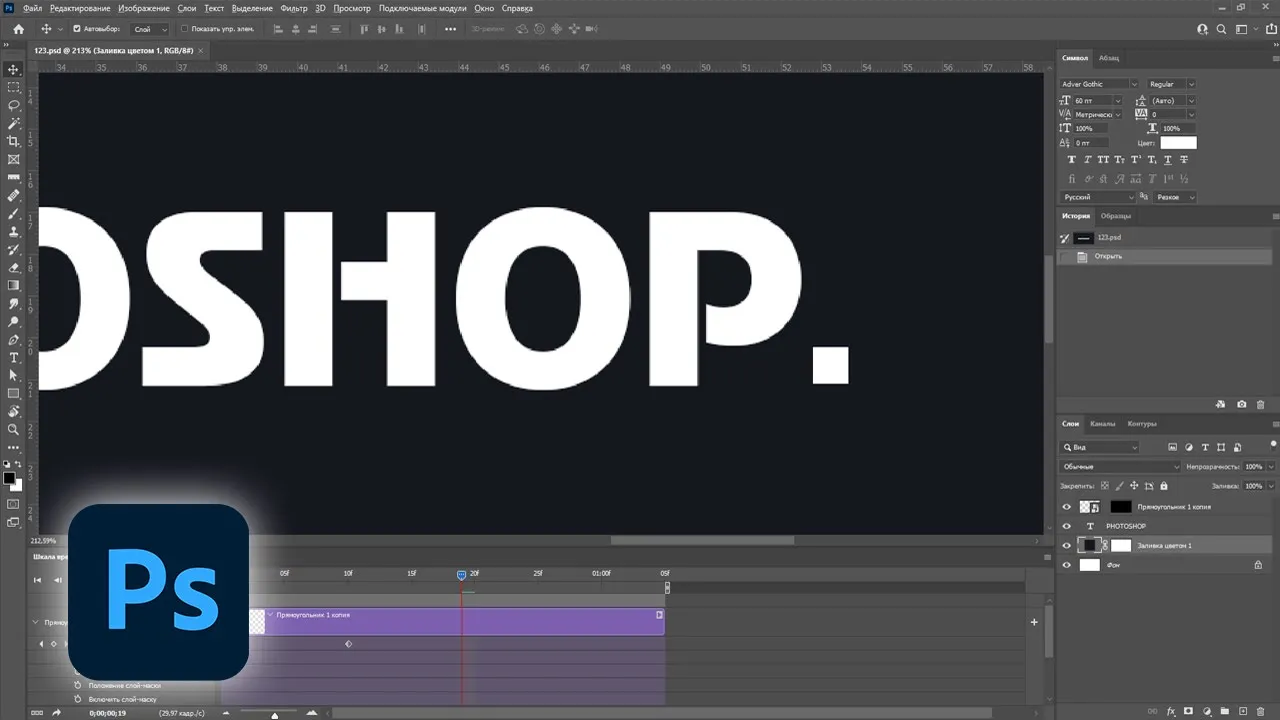Switch to the Каналы tab
This screenshot has height=720, width=1280.
[x=1103, y=424]
